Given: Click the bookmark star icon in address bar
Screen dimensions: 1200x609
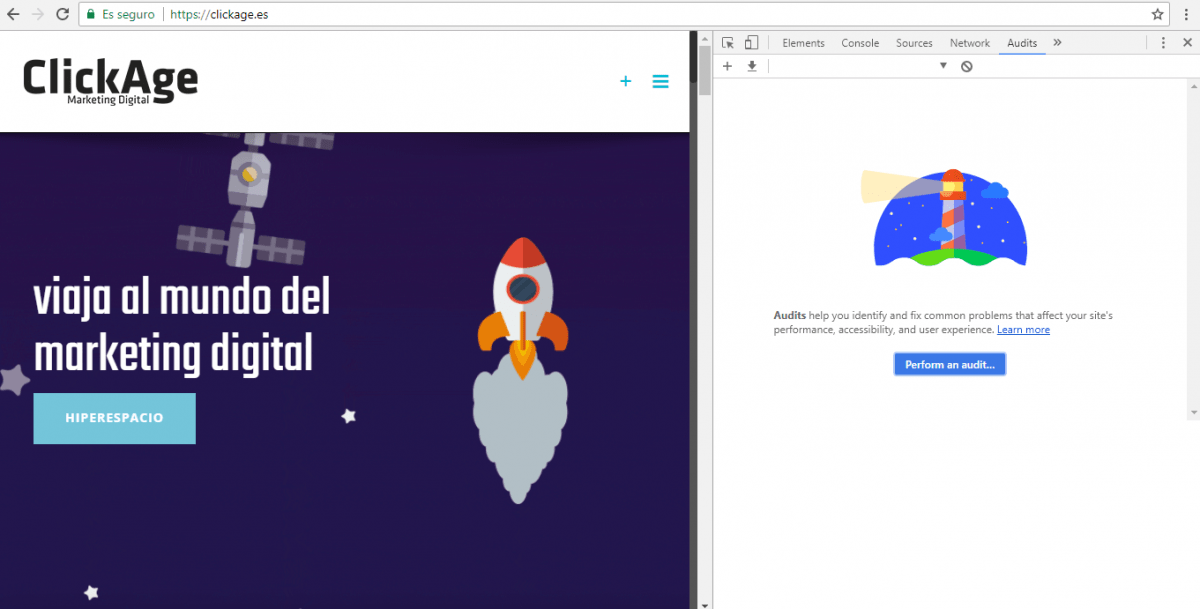Looking at the screenshot, I should [1156, 14].
